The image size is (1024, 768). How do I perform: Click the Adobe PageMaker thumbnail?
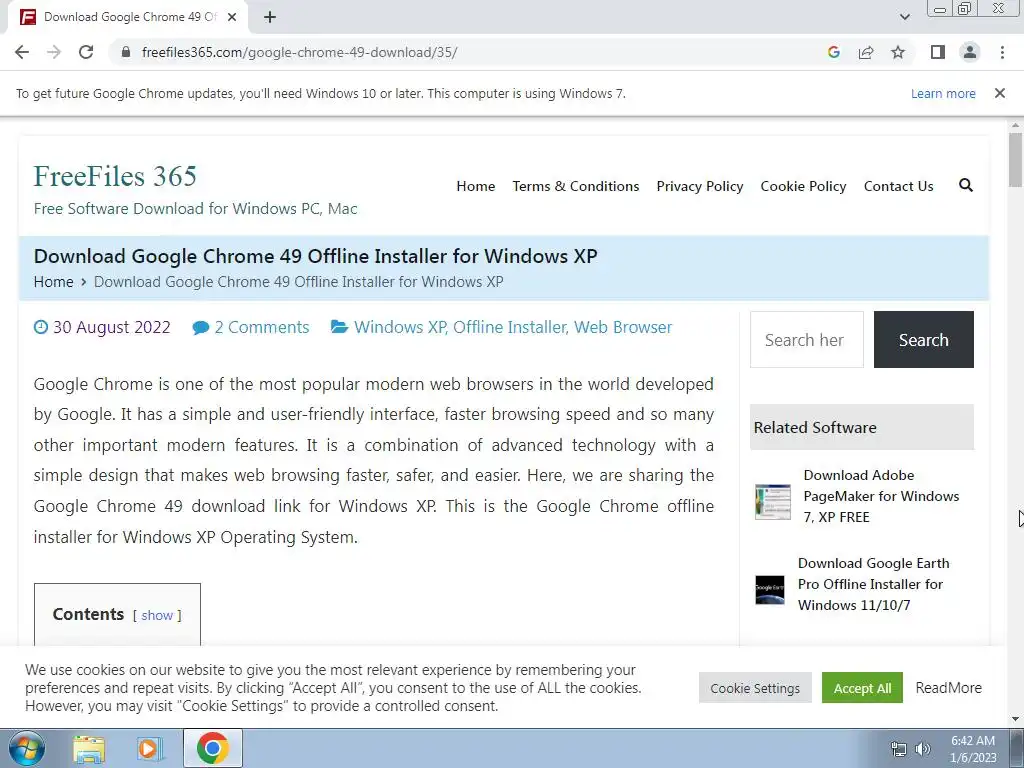click(773, 502)
